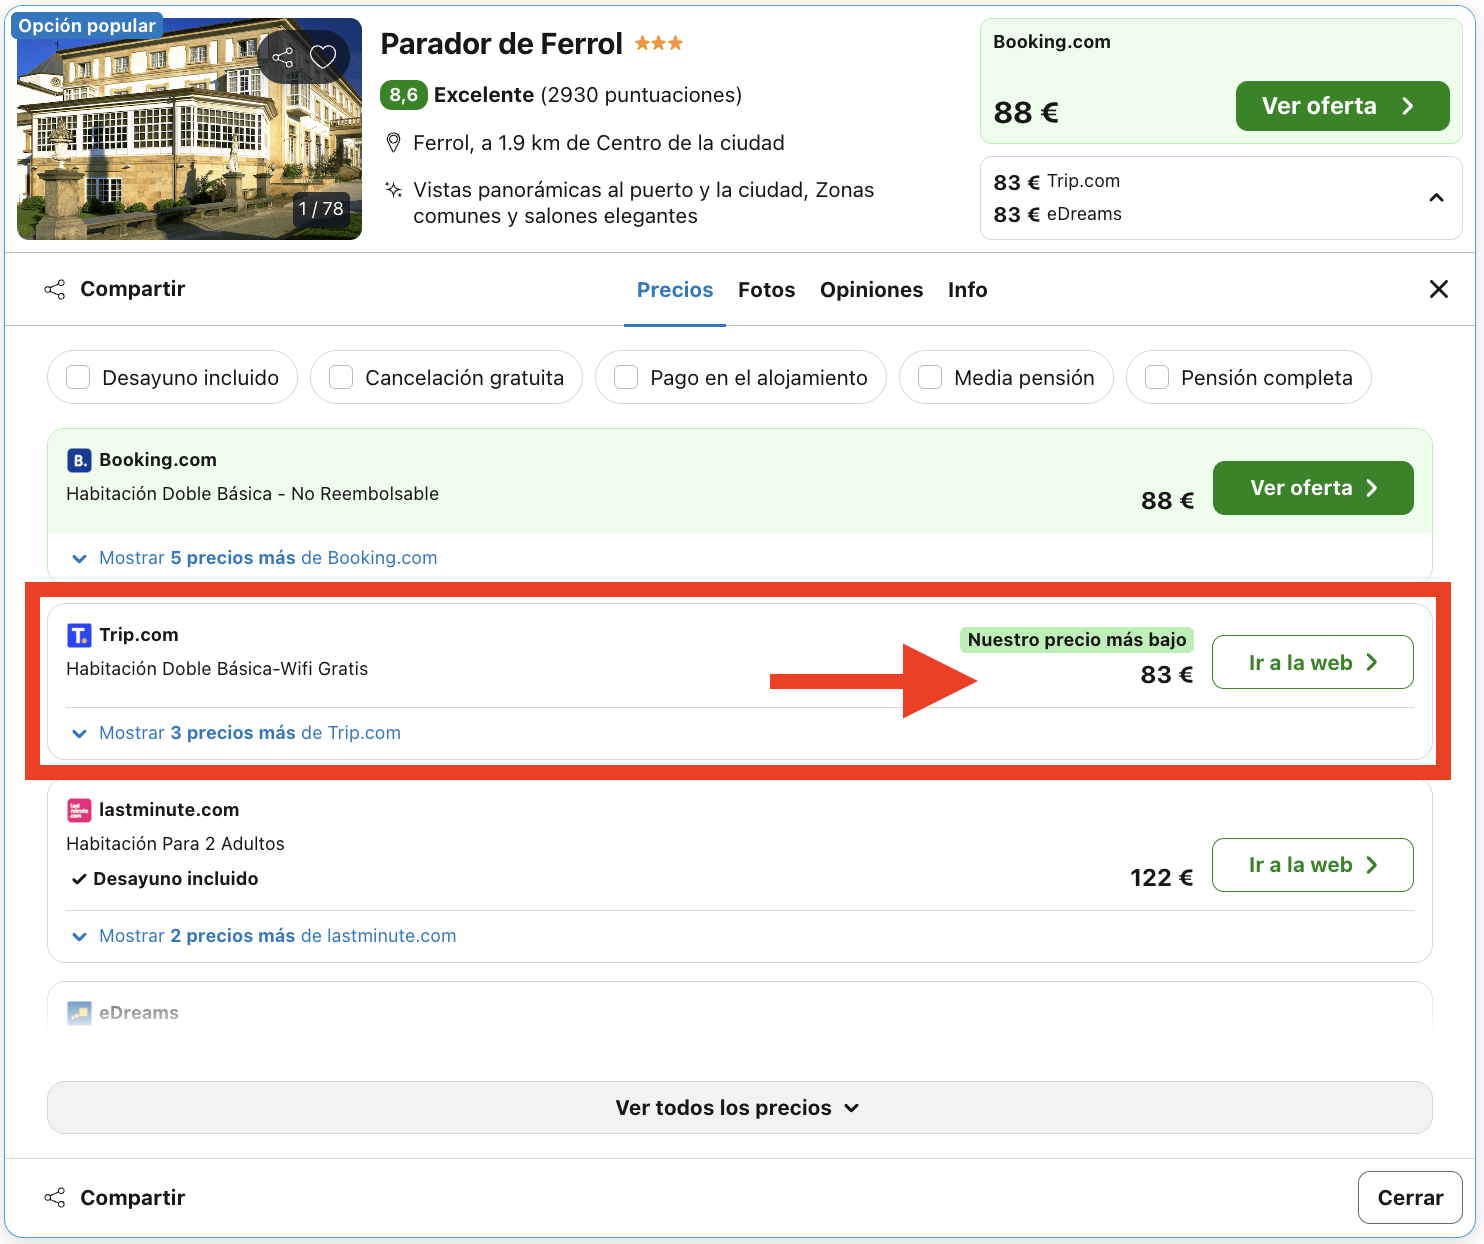The height and width of the screenshot is (1244, 1484).
Task: Click the Booking.com logo icon
Action: tap(79, 459)
